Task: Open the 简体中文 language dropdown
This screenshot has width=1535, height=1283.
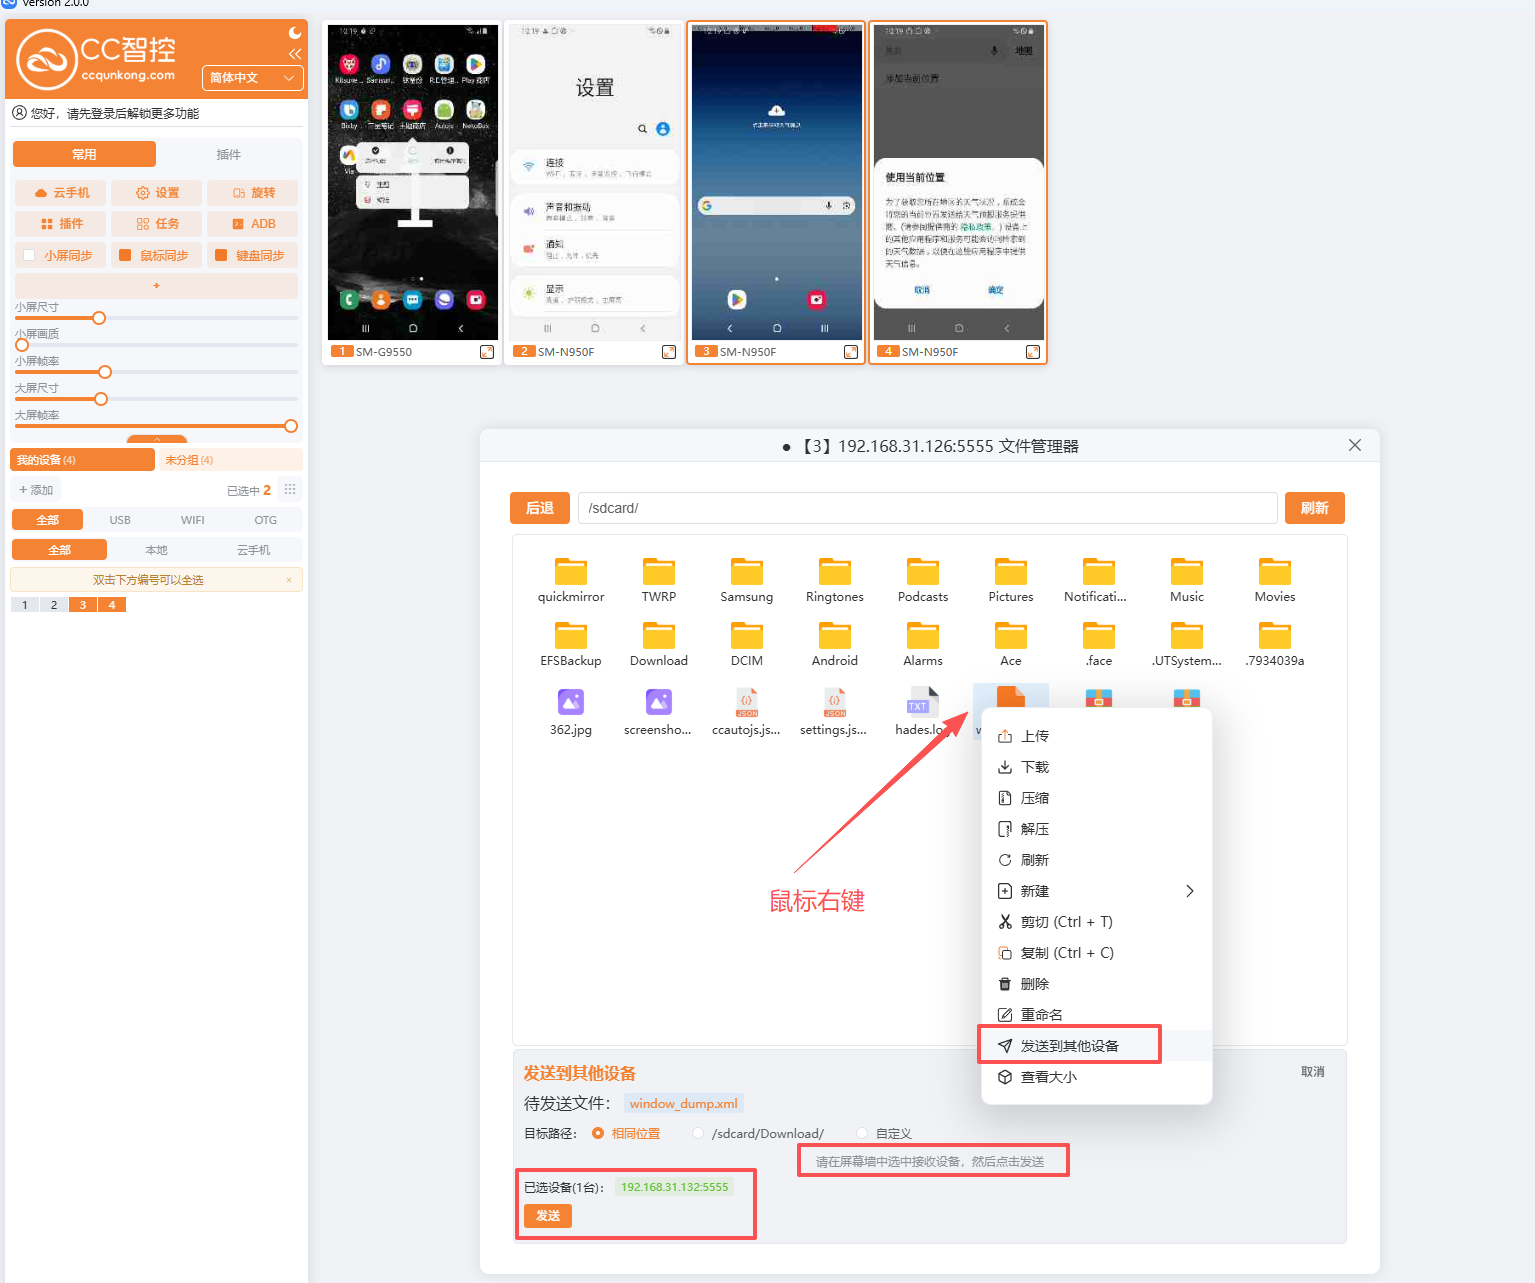Action: click(252, 78)
